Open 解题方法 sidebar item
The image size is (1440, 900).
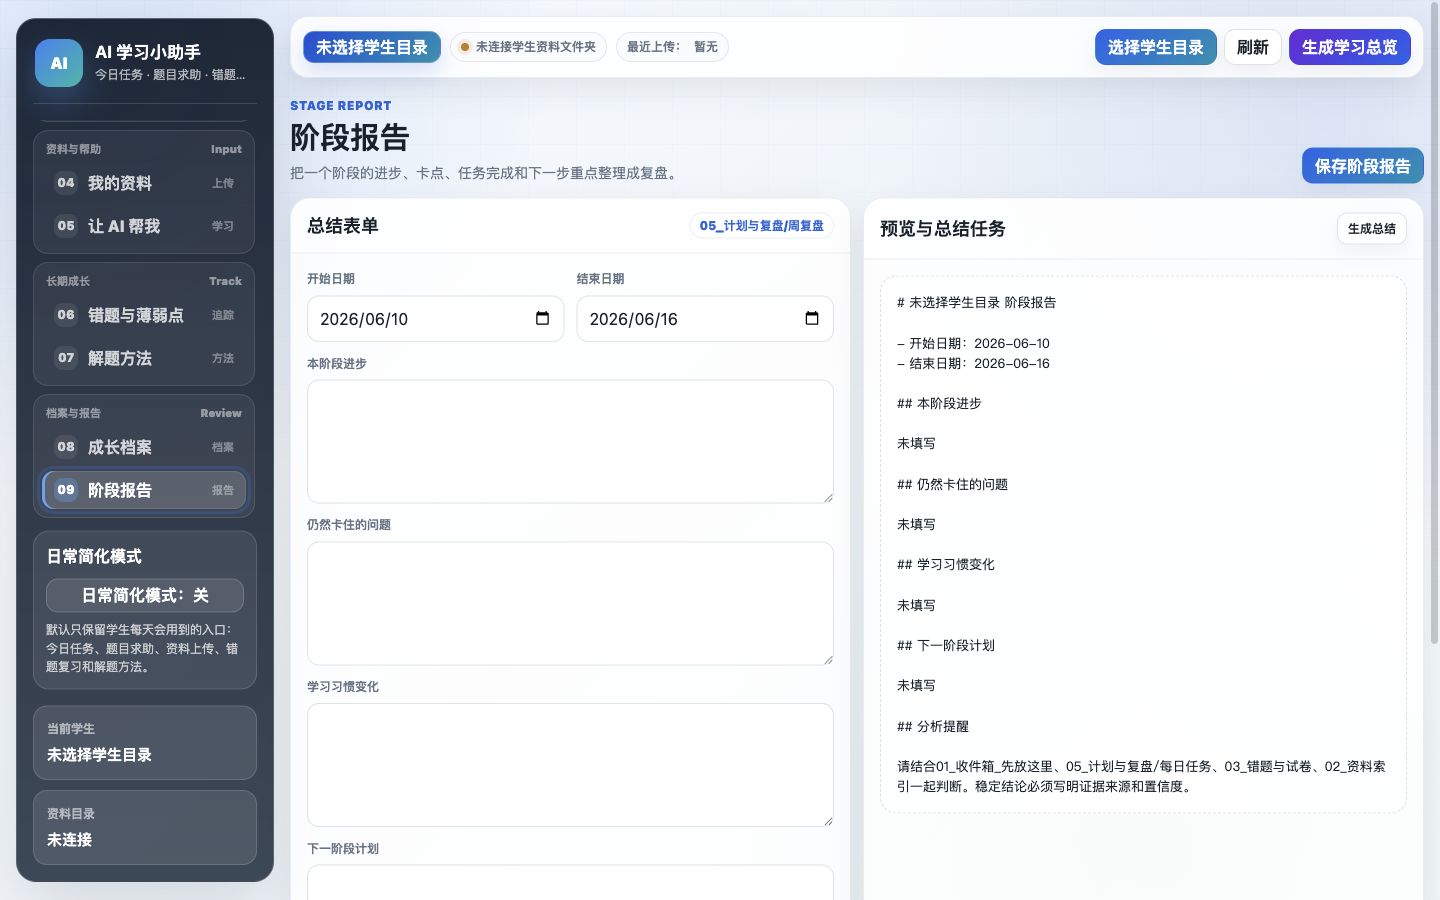tap(145, 358)
